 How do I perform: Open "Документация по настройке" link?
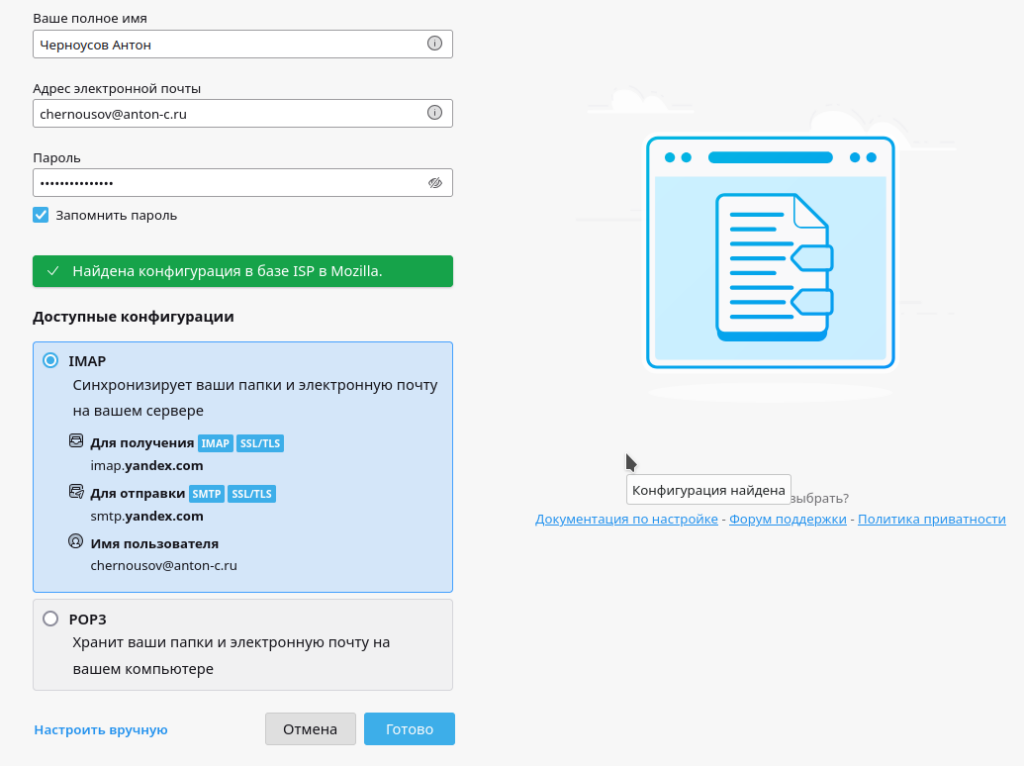[x=626, y=519]
